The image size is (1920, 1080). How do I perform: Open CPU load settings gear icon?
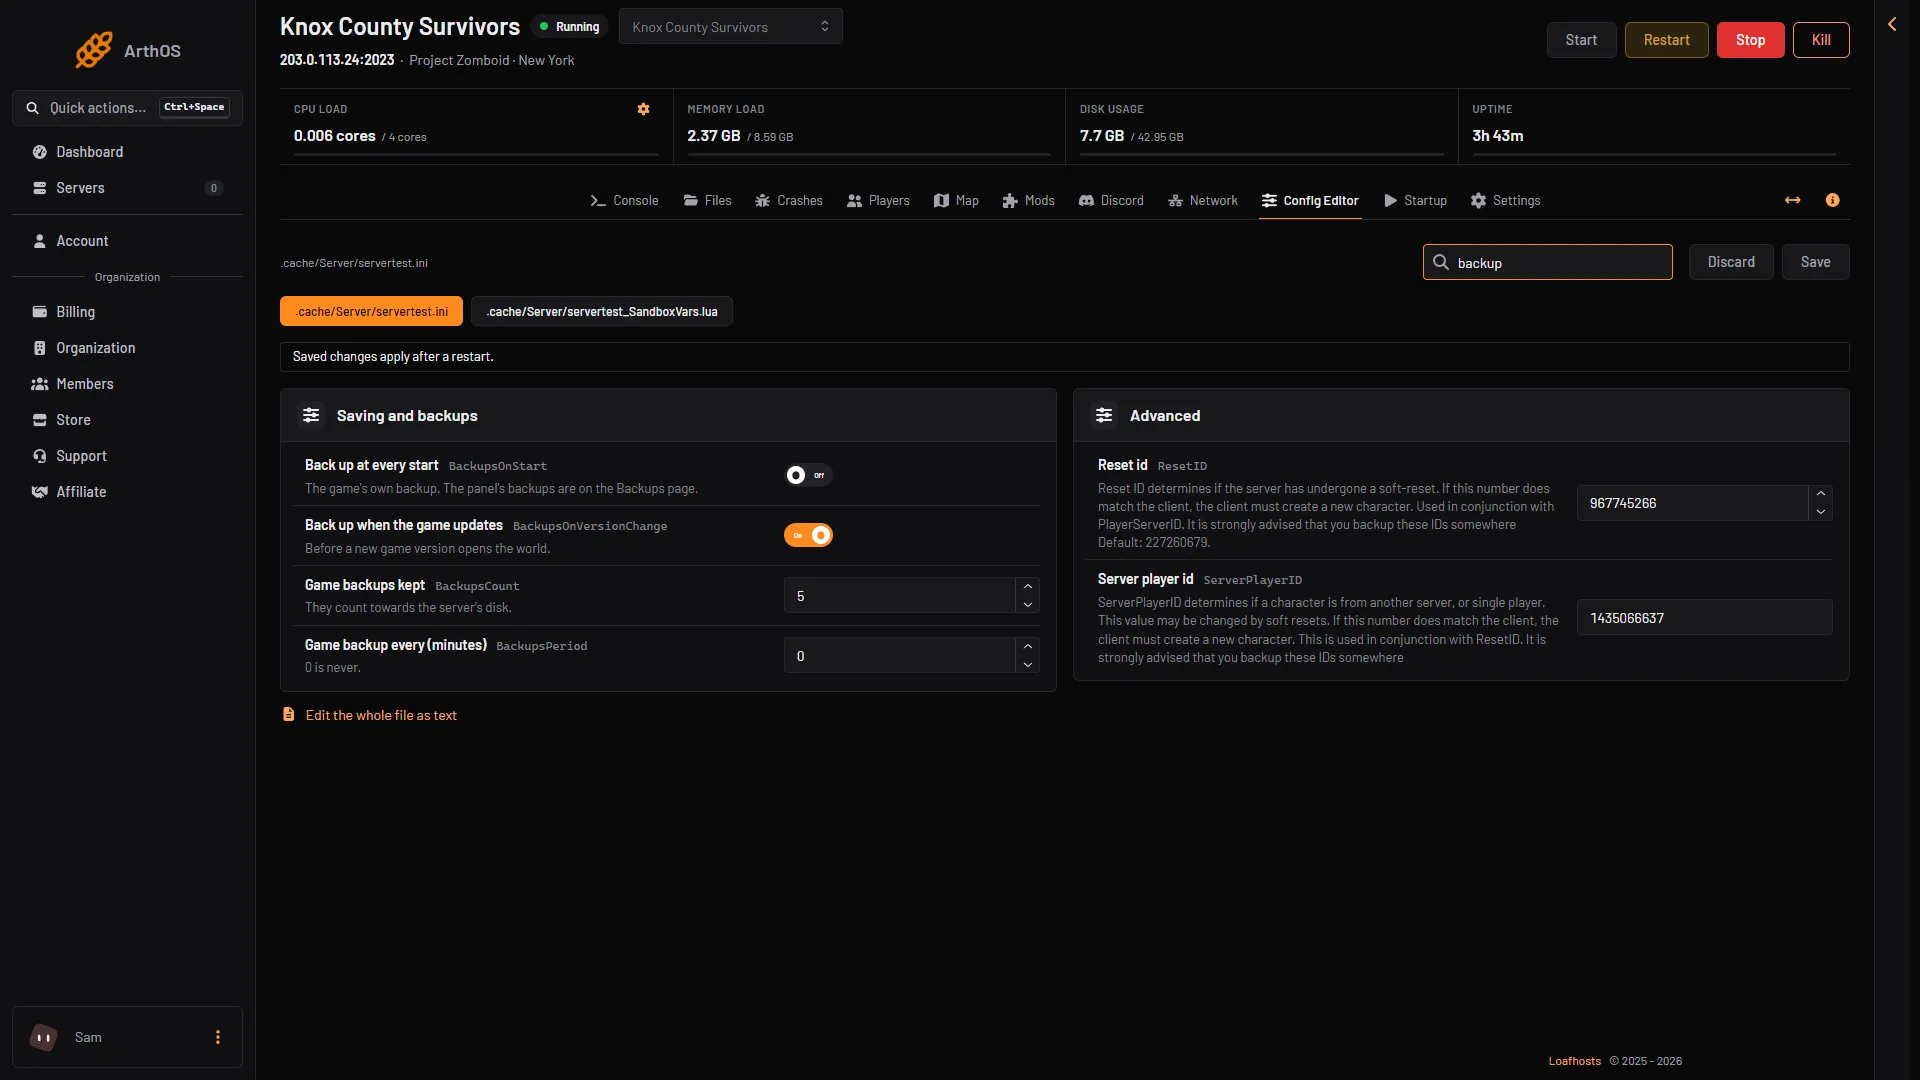pos(643,109)
